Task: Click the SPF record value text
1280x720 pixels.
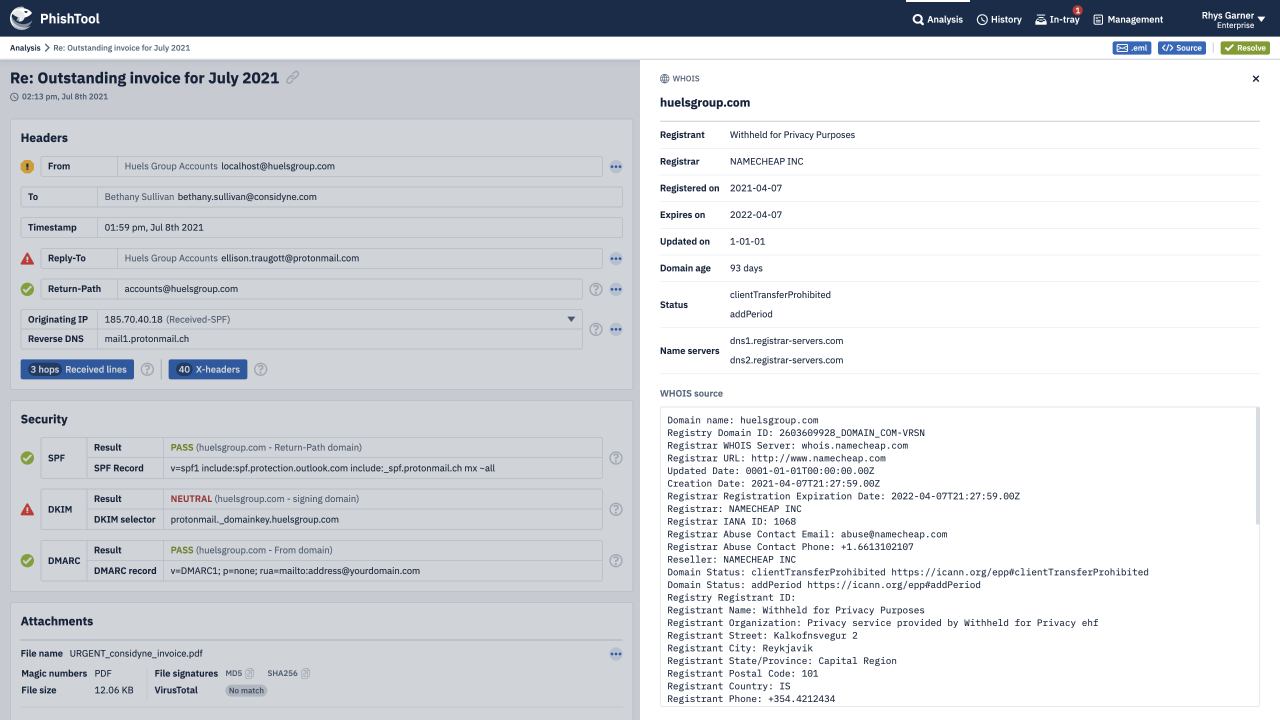Action: [333, 468]
